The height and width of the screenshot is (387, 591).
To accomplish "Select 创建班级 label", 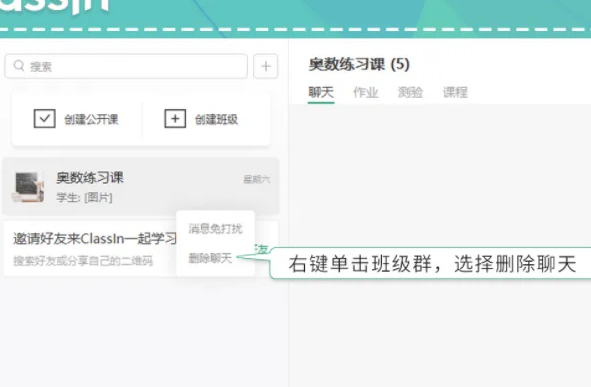I will (216, 119).
